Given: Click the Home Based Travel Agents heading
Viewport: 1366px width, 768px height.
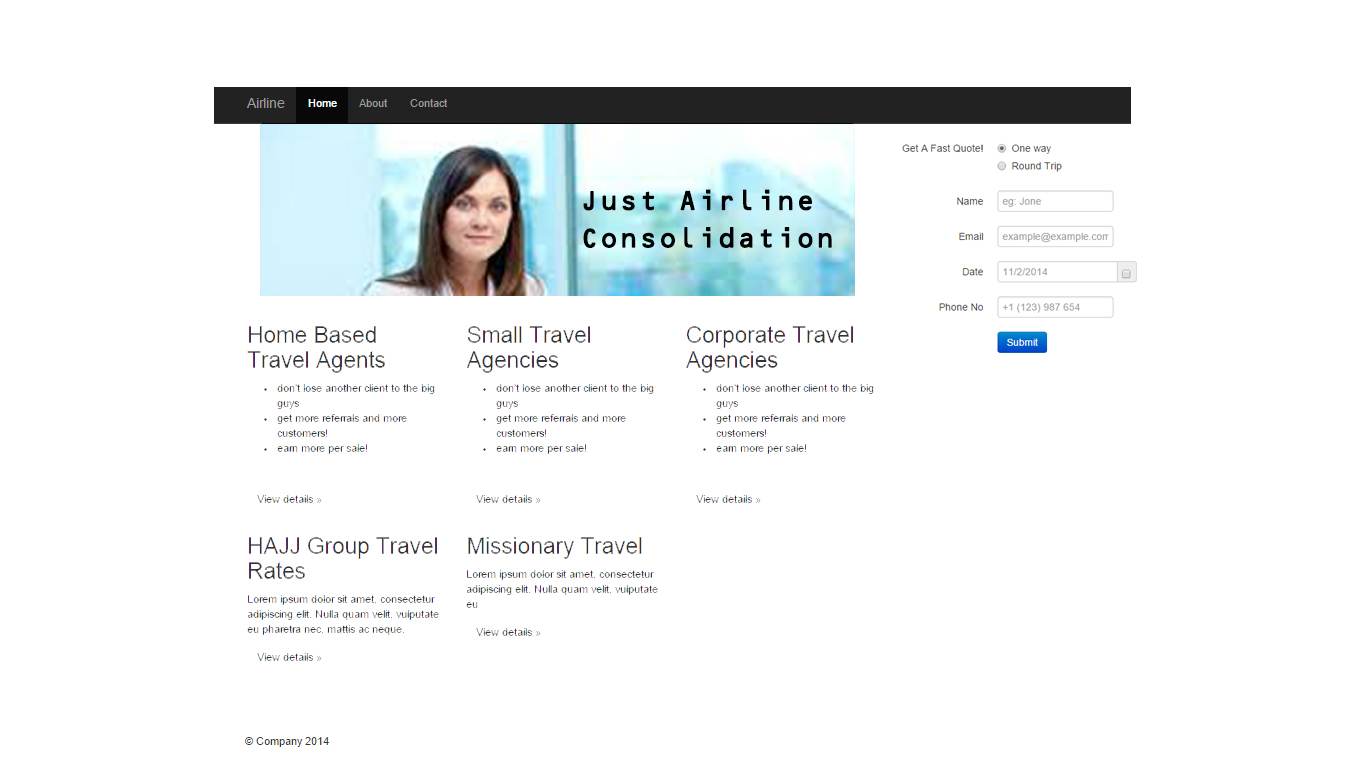Looking at the screenshot, I should point(316,348).
